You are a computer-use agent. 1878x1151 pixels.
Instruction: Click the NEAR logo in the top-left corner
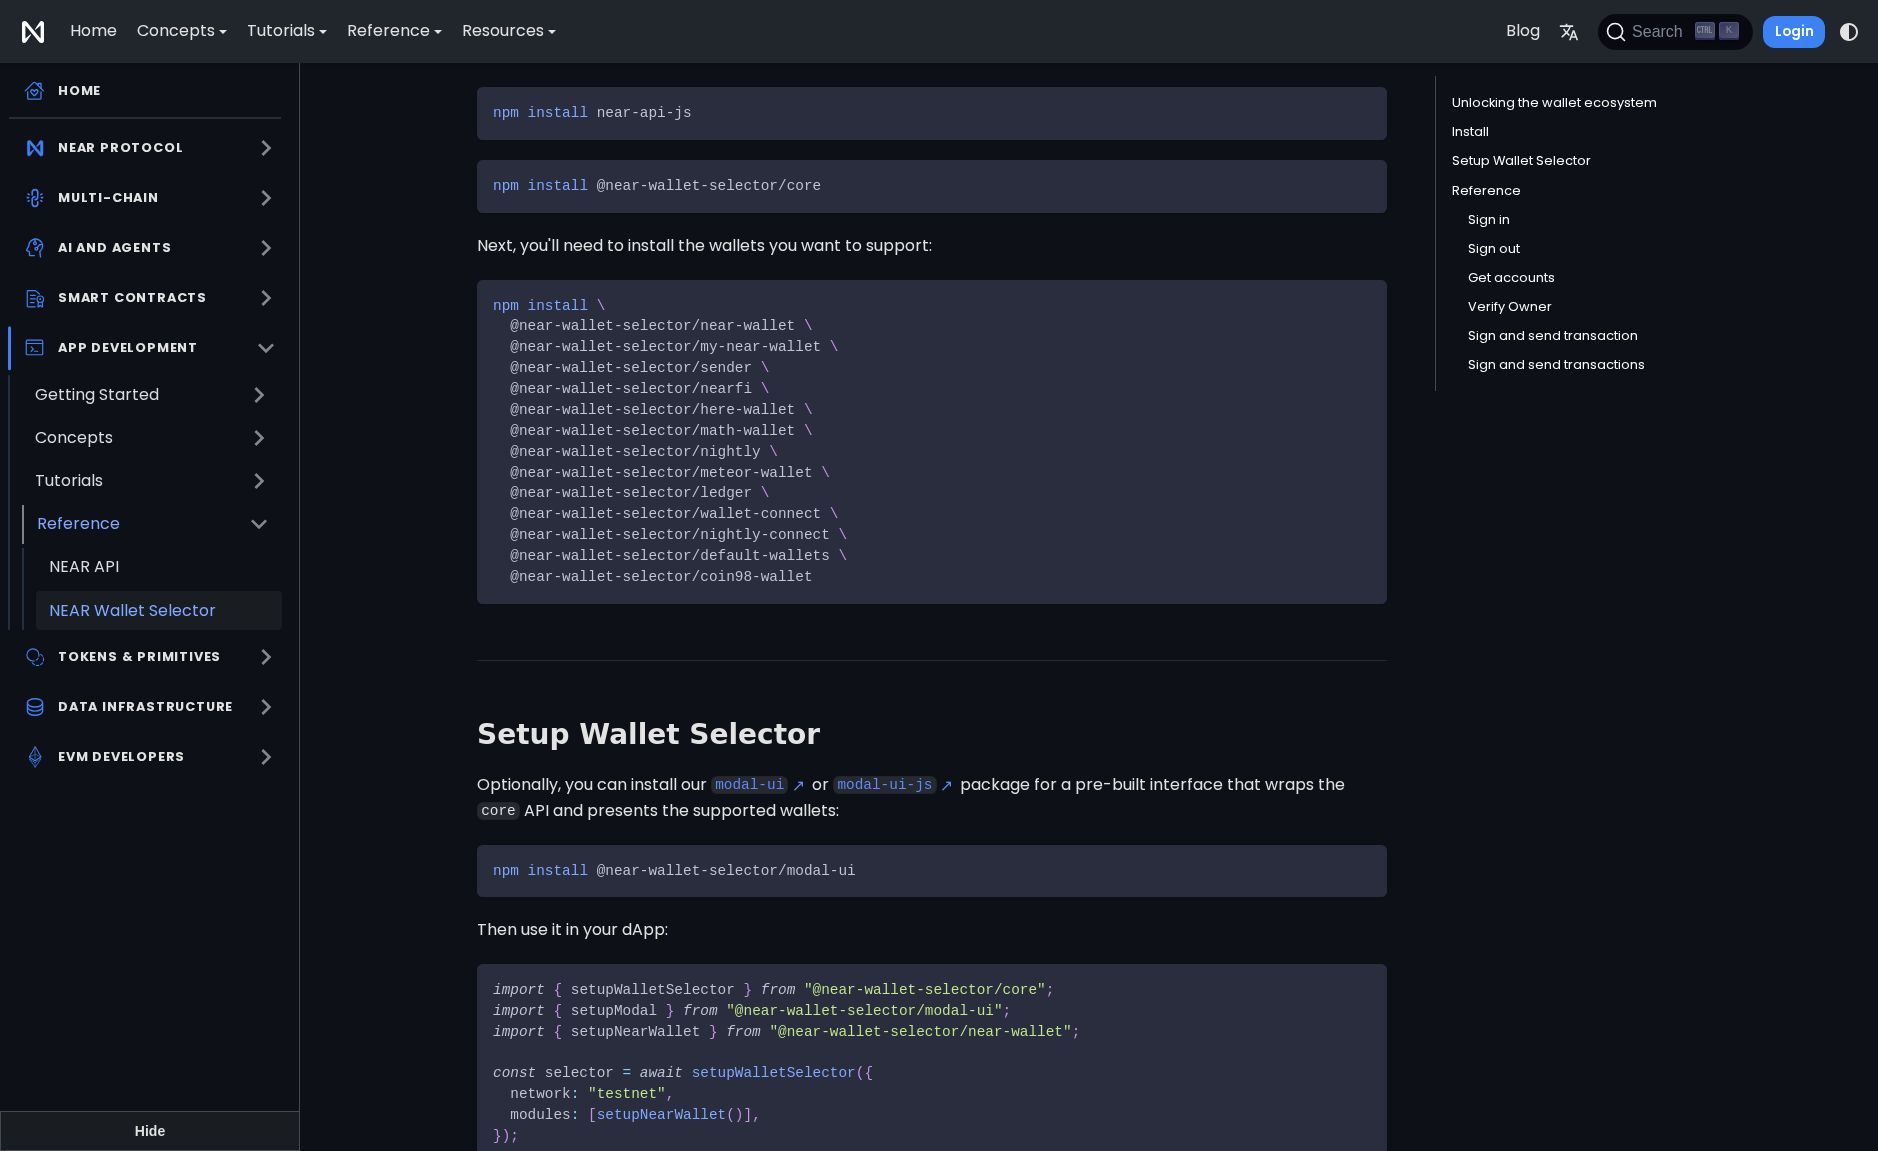pos(32,31)
